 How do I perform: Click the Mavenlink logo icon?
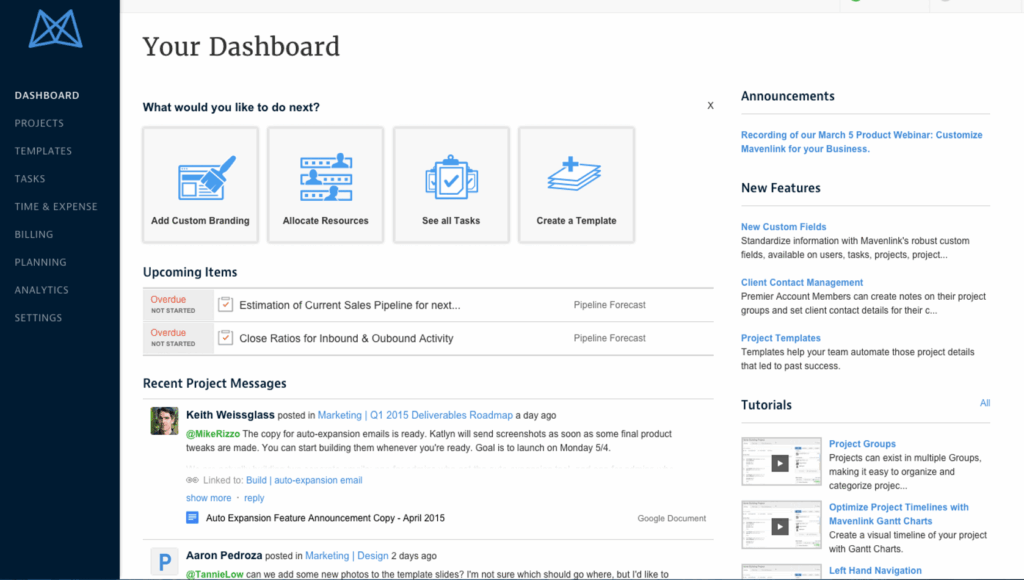point(56,29)
